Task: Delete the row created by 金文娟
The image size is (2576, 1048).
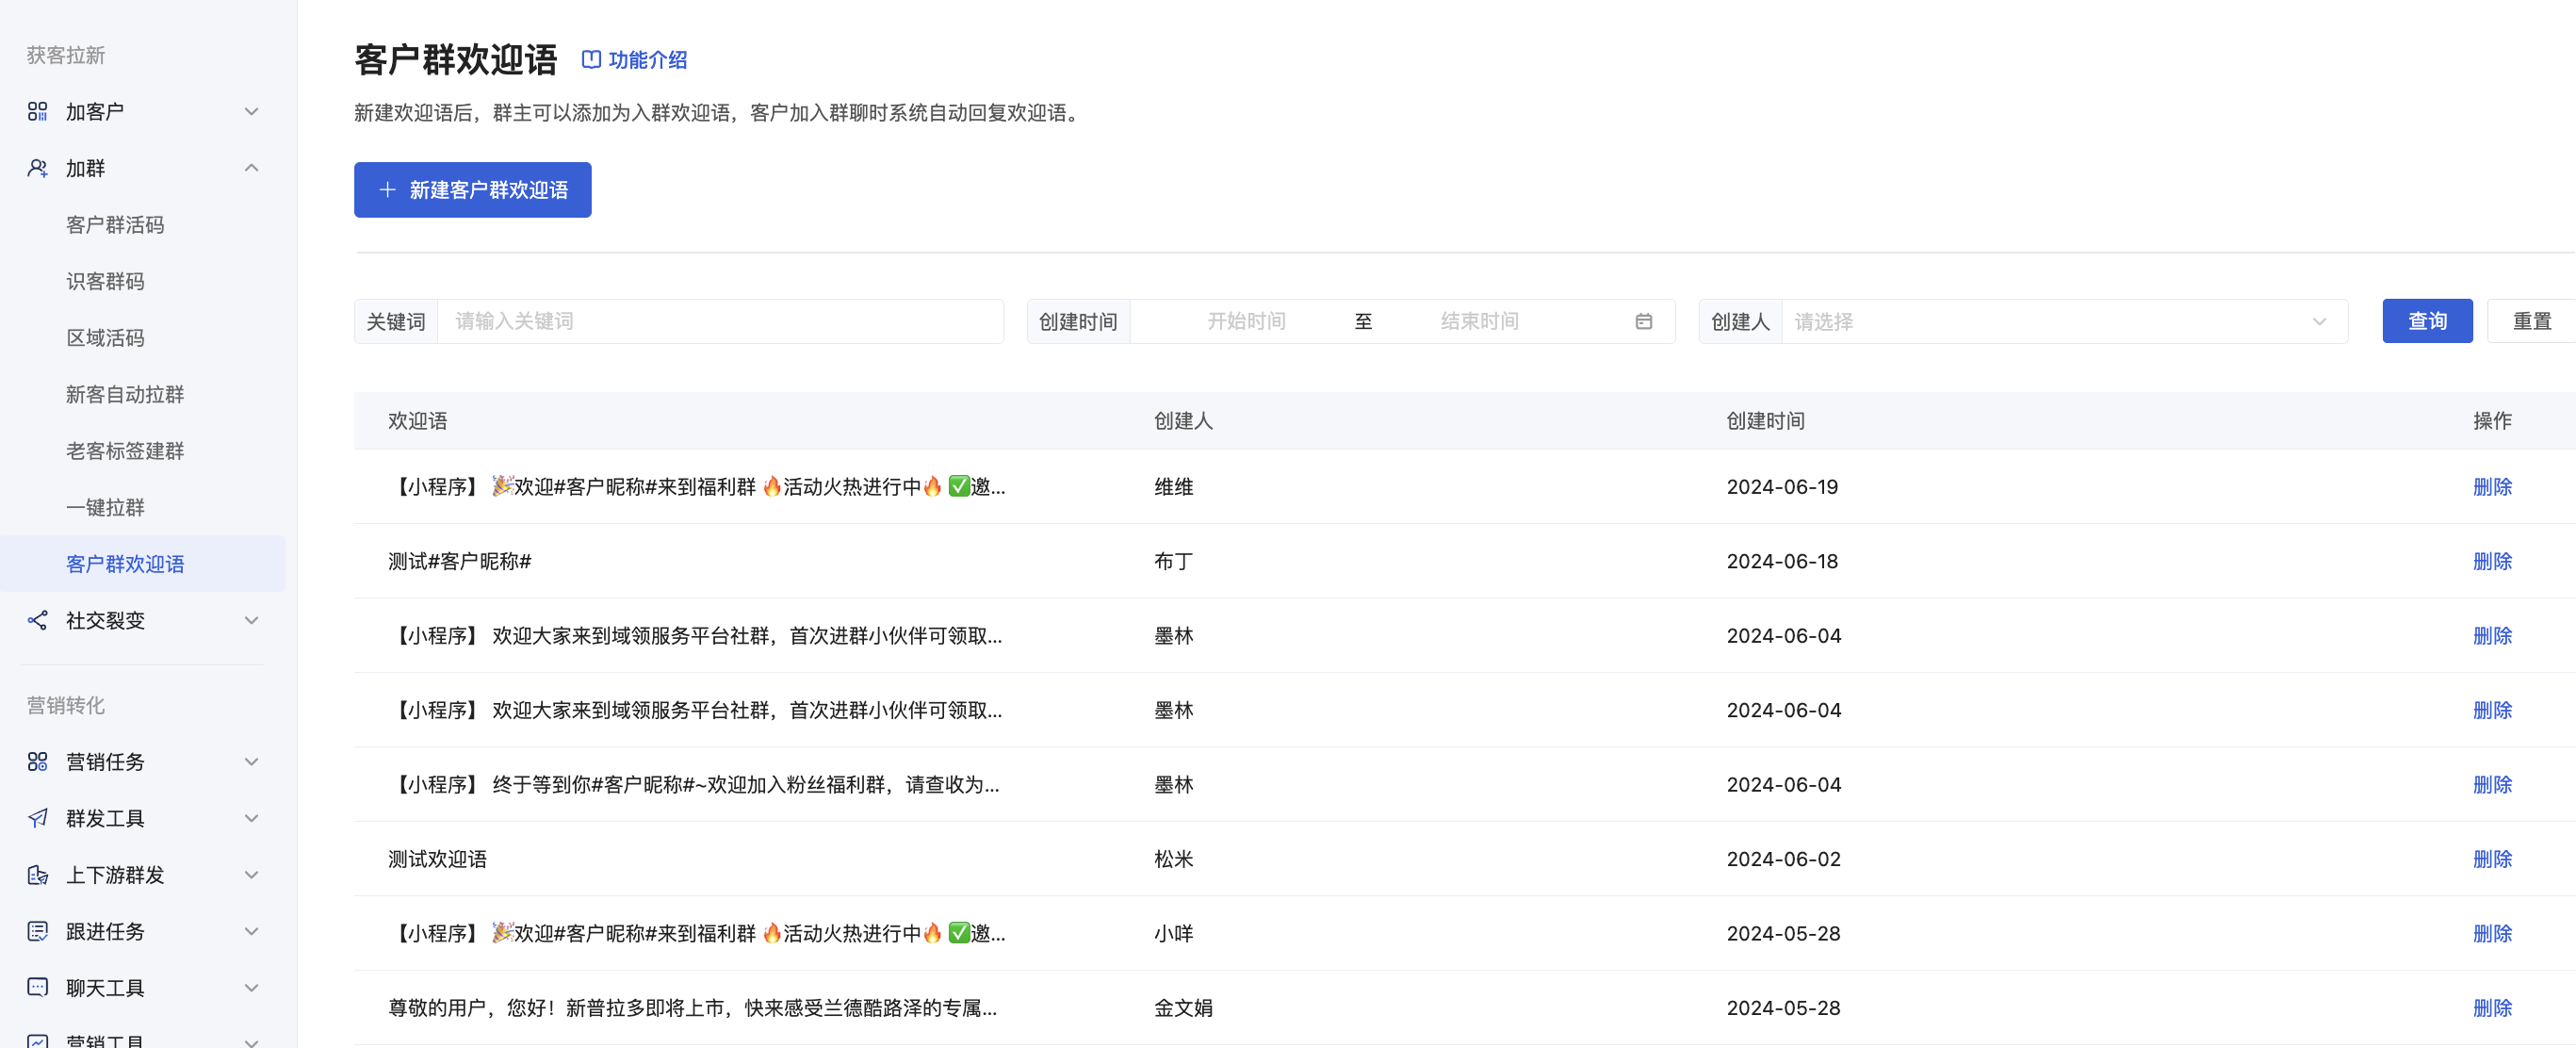Action: pyautogui.click(x=2492, y=1008)
